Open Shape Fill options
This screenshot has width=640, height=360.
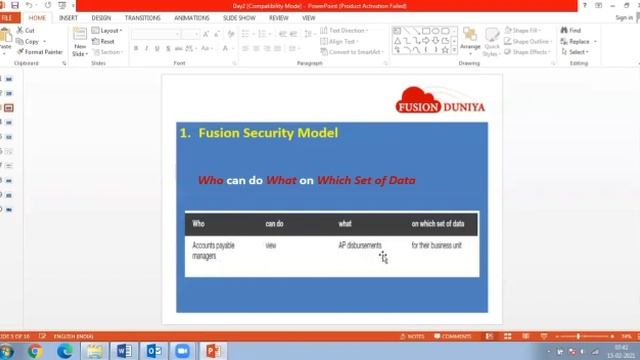point(522,31)
